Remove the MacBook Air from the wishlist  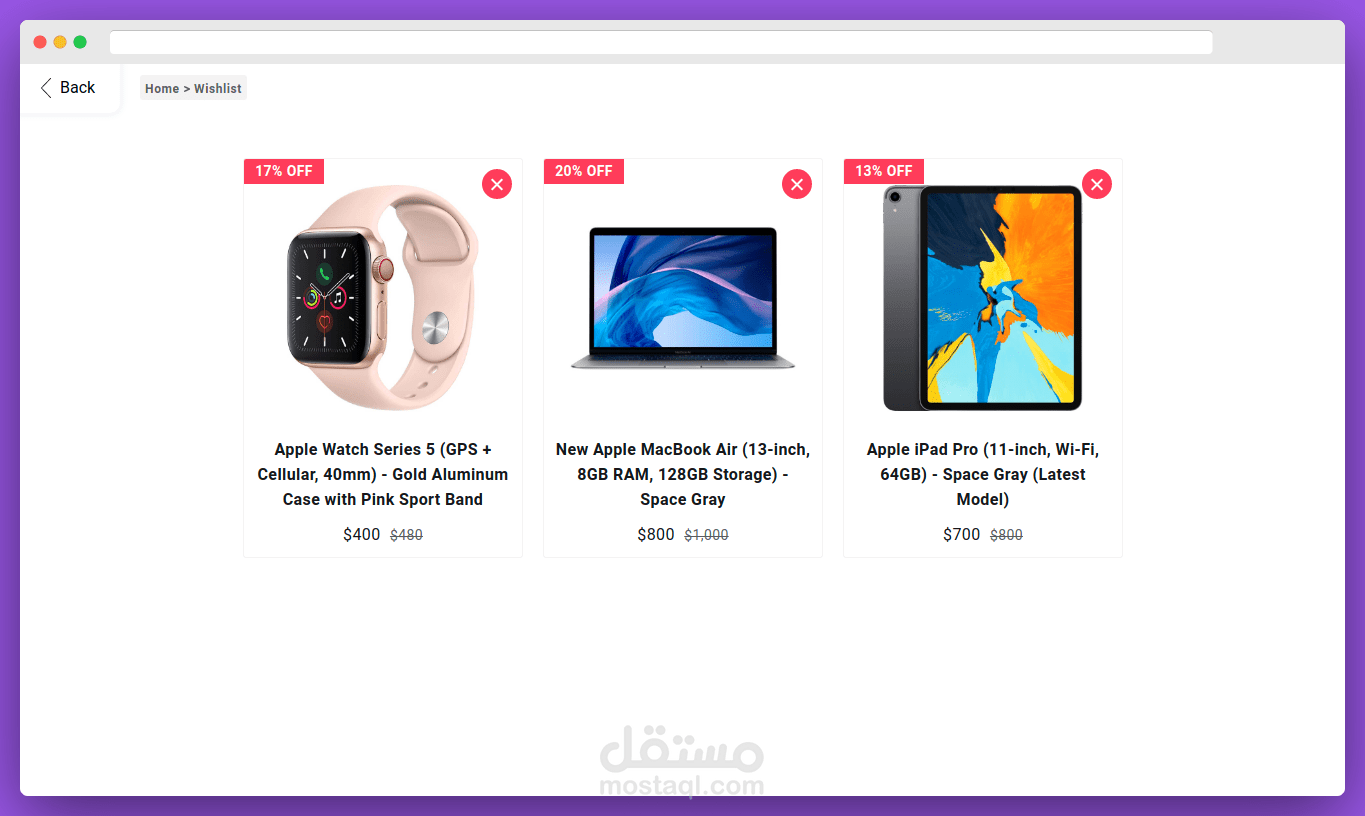(797, 184)
